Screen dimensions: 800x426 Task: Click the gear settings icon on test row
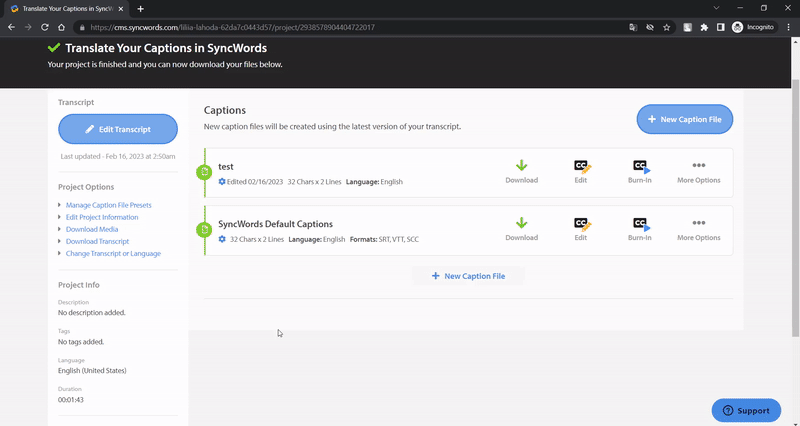tap(222, 182)
